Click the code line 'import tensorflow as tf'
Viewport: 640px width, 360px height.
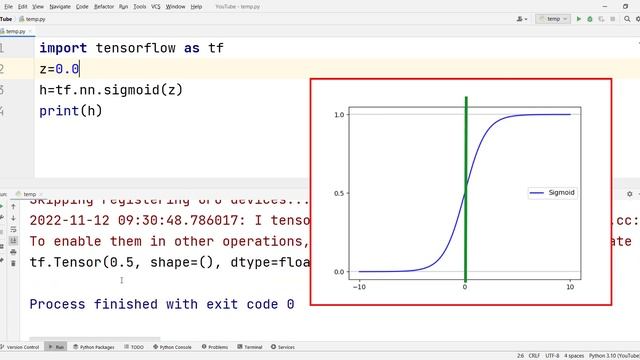click(131, 48)
